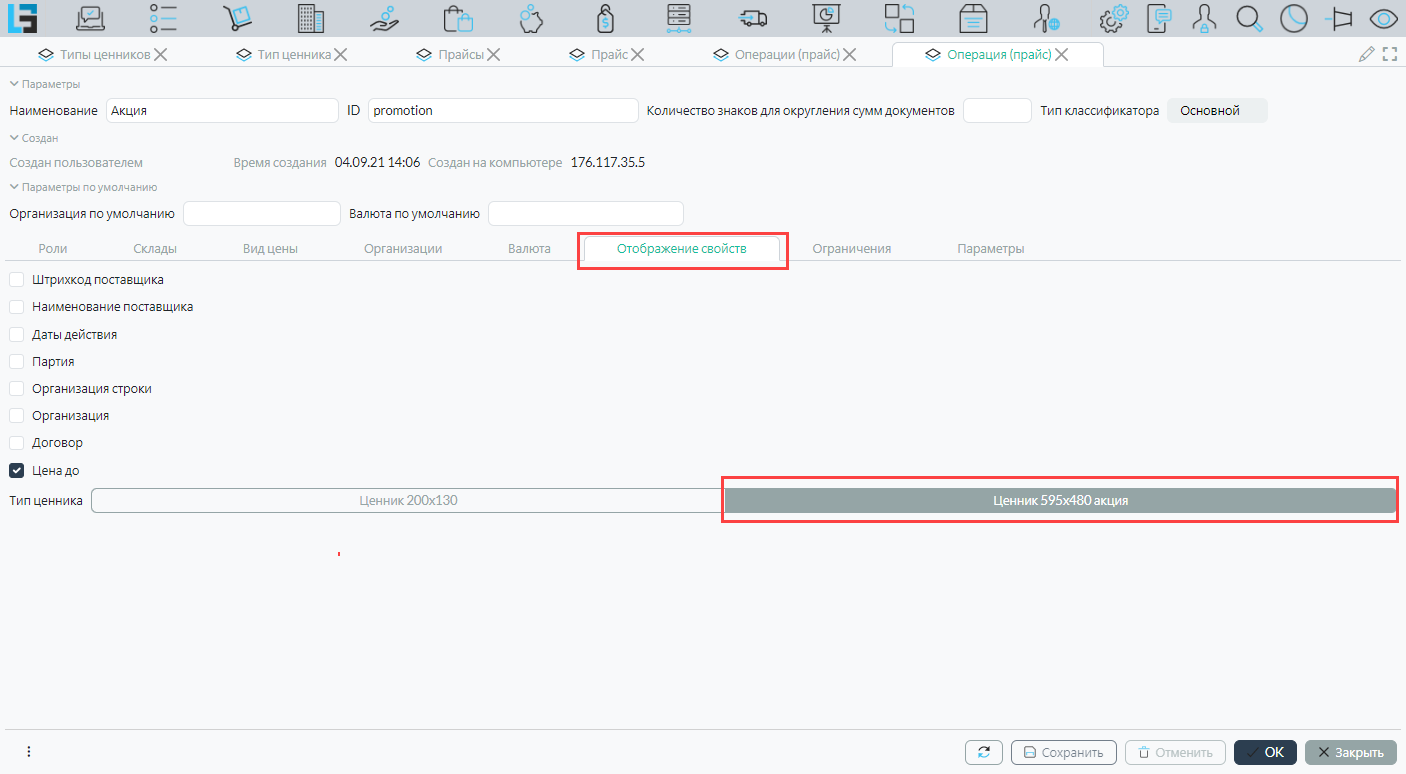The height and width of the screenshot is (774, 1406).
Task: Uncheck the Цена до checkbox
Action: point(17,470)
